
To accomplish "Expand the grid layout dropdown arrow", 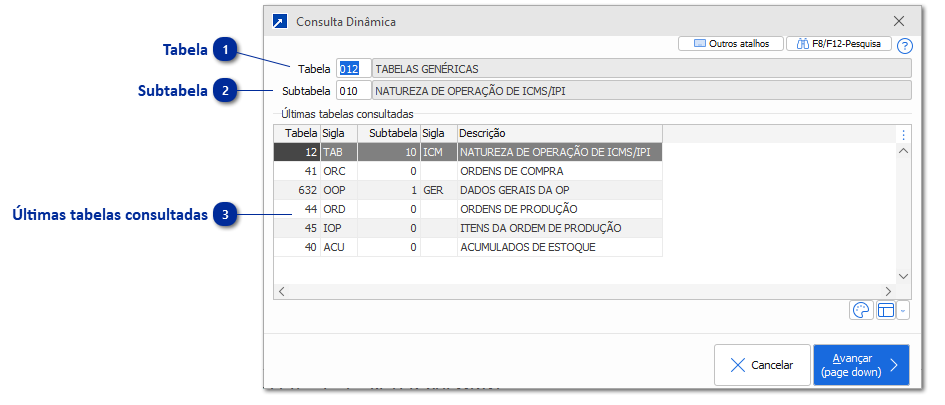I will pos(903,310).
